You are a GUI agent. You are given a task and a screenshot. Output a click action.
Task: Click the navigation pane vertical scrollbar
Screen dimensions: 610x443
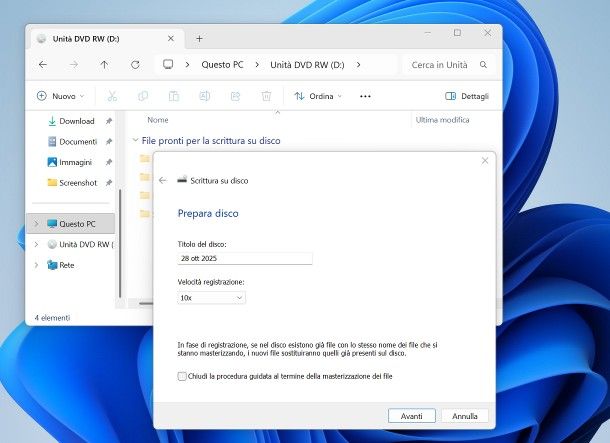(120, 243)
